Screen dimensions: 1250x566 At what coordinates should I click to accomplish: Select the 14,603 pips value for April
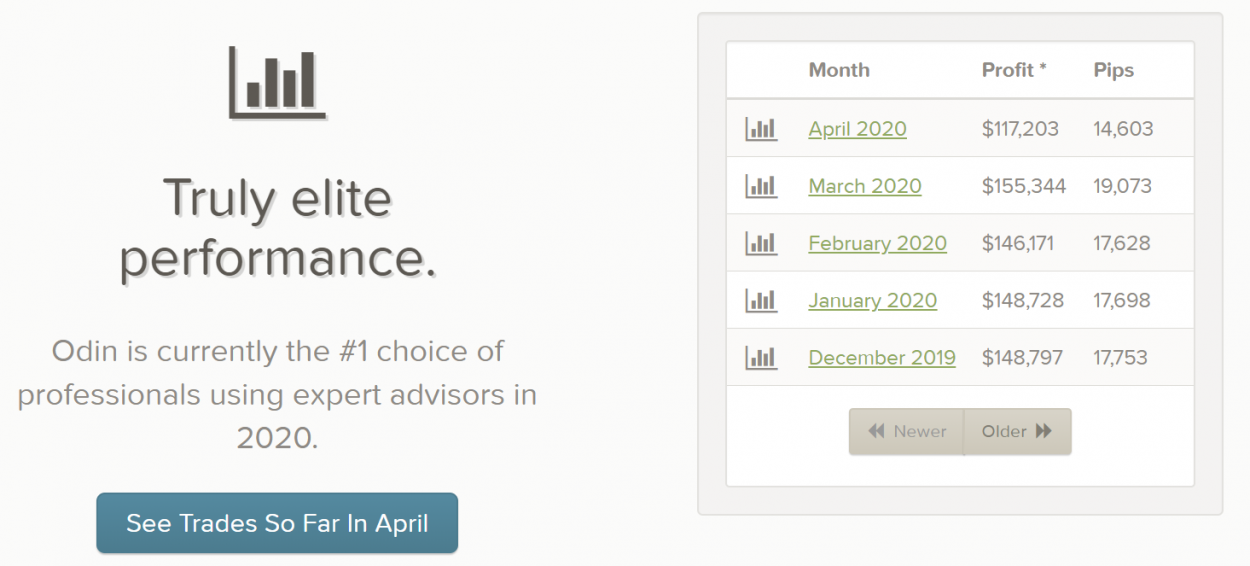click(1123, 129)
